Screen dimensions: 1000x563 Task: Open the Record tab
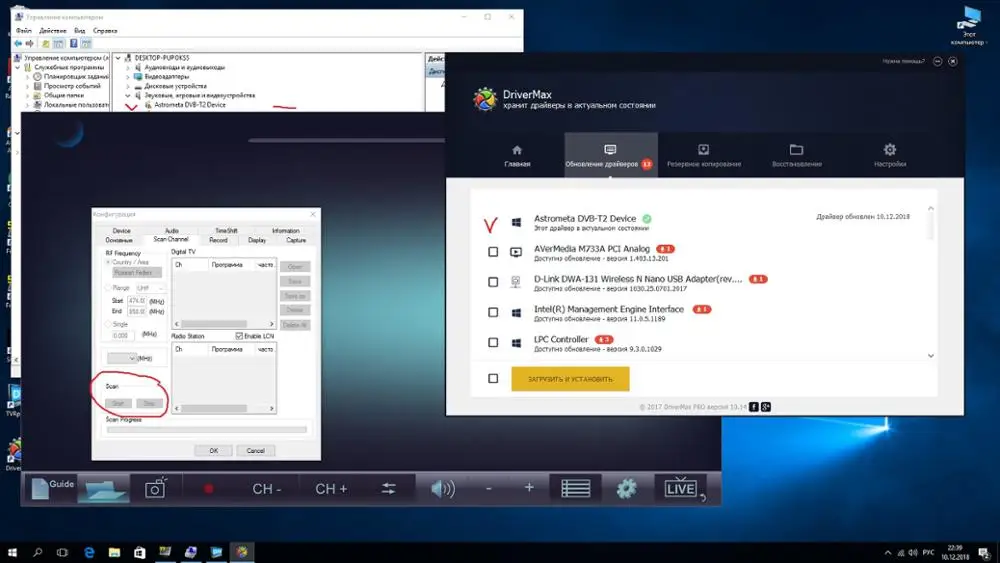click(218, 240)
